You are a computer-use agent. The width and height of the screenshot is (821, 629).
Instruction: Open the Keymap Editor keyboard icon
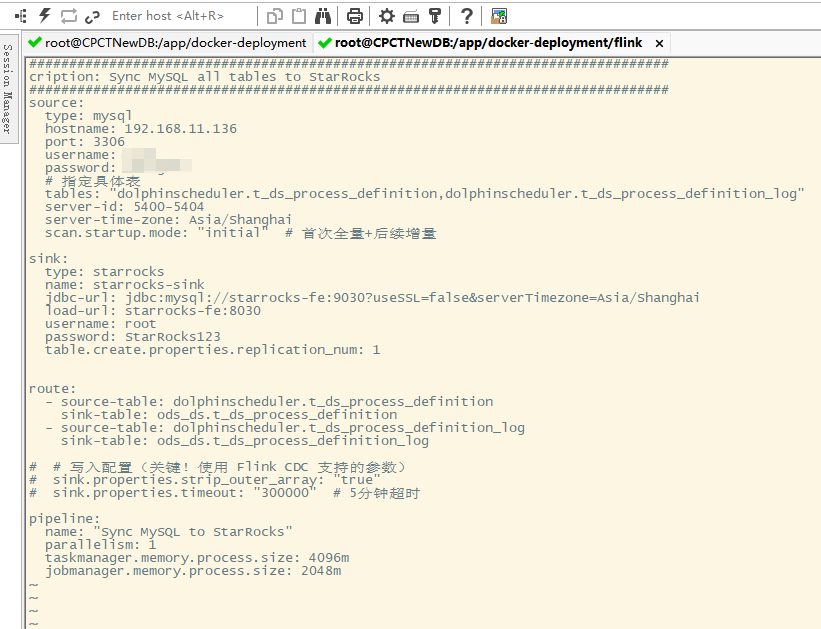410,16
